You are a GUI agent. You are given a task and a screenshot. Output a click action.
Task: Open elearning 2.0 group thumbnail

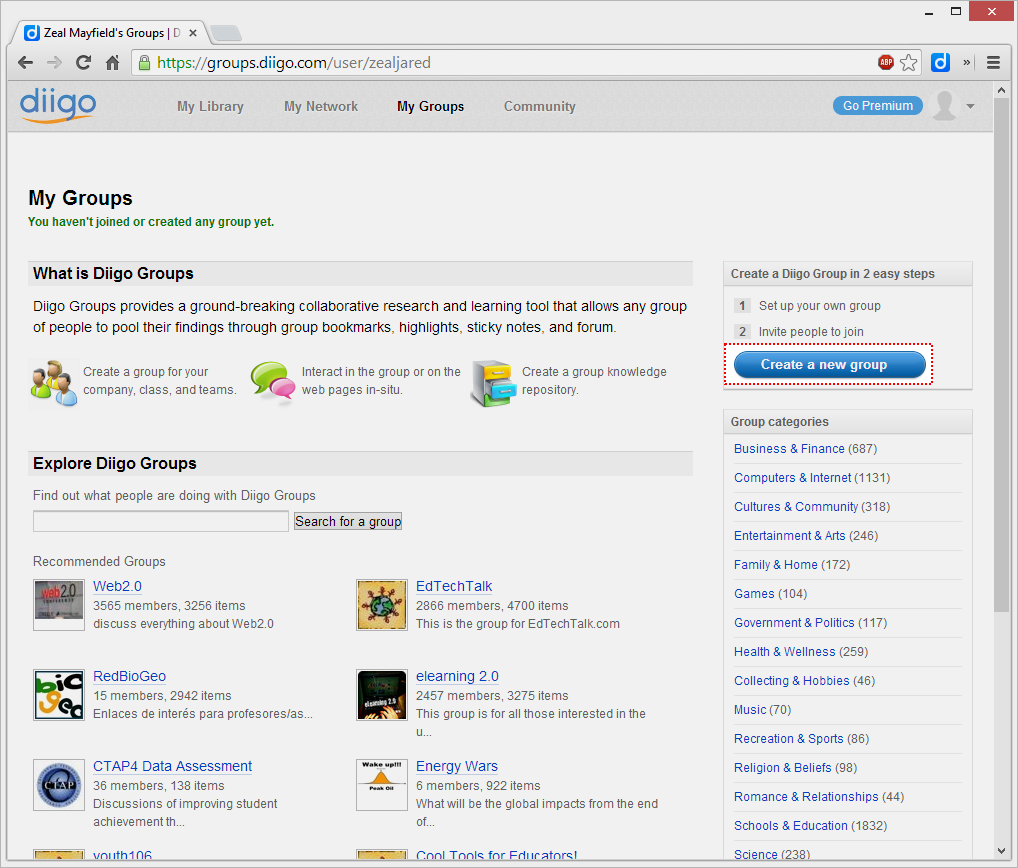382,695
